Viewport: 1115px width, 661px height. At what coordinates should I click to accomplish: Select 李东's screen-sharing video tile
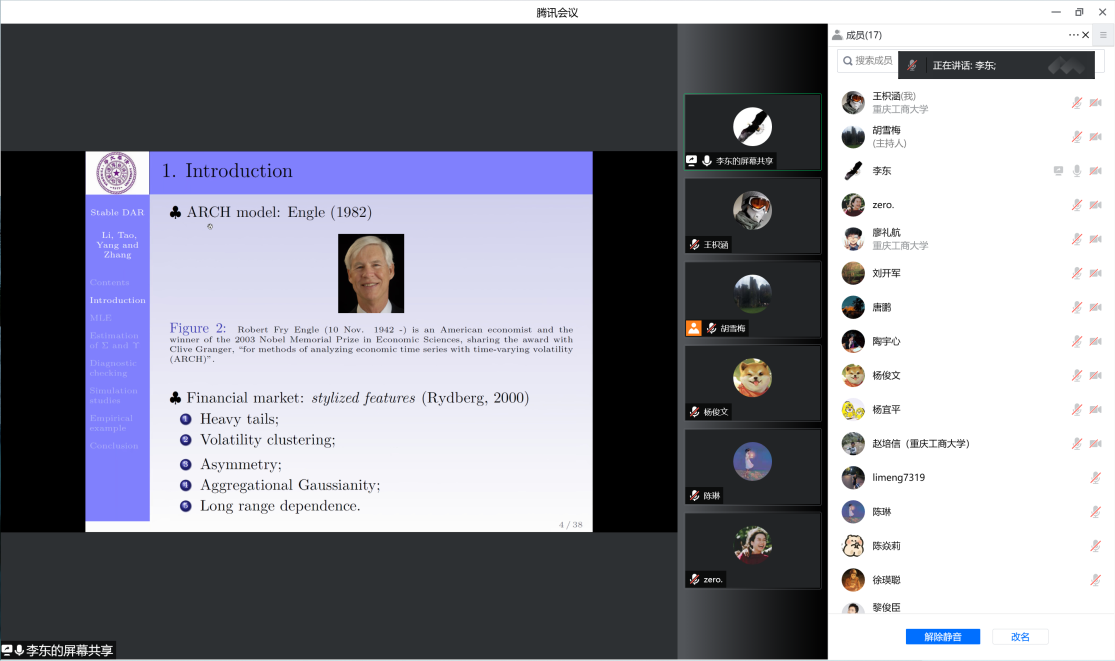click(x=752, y=132)
